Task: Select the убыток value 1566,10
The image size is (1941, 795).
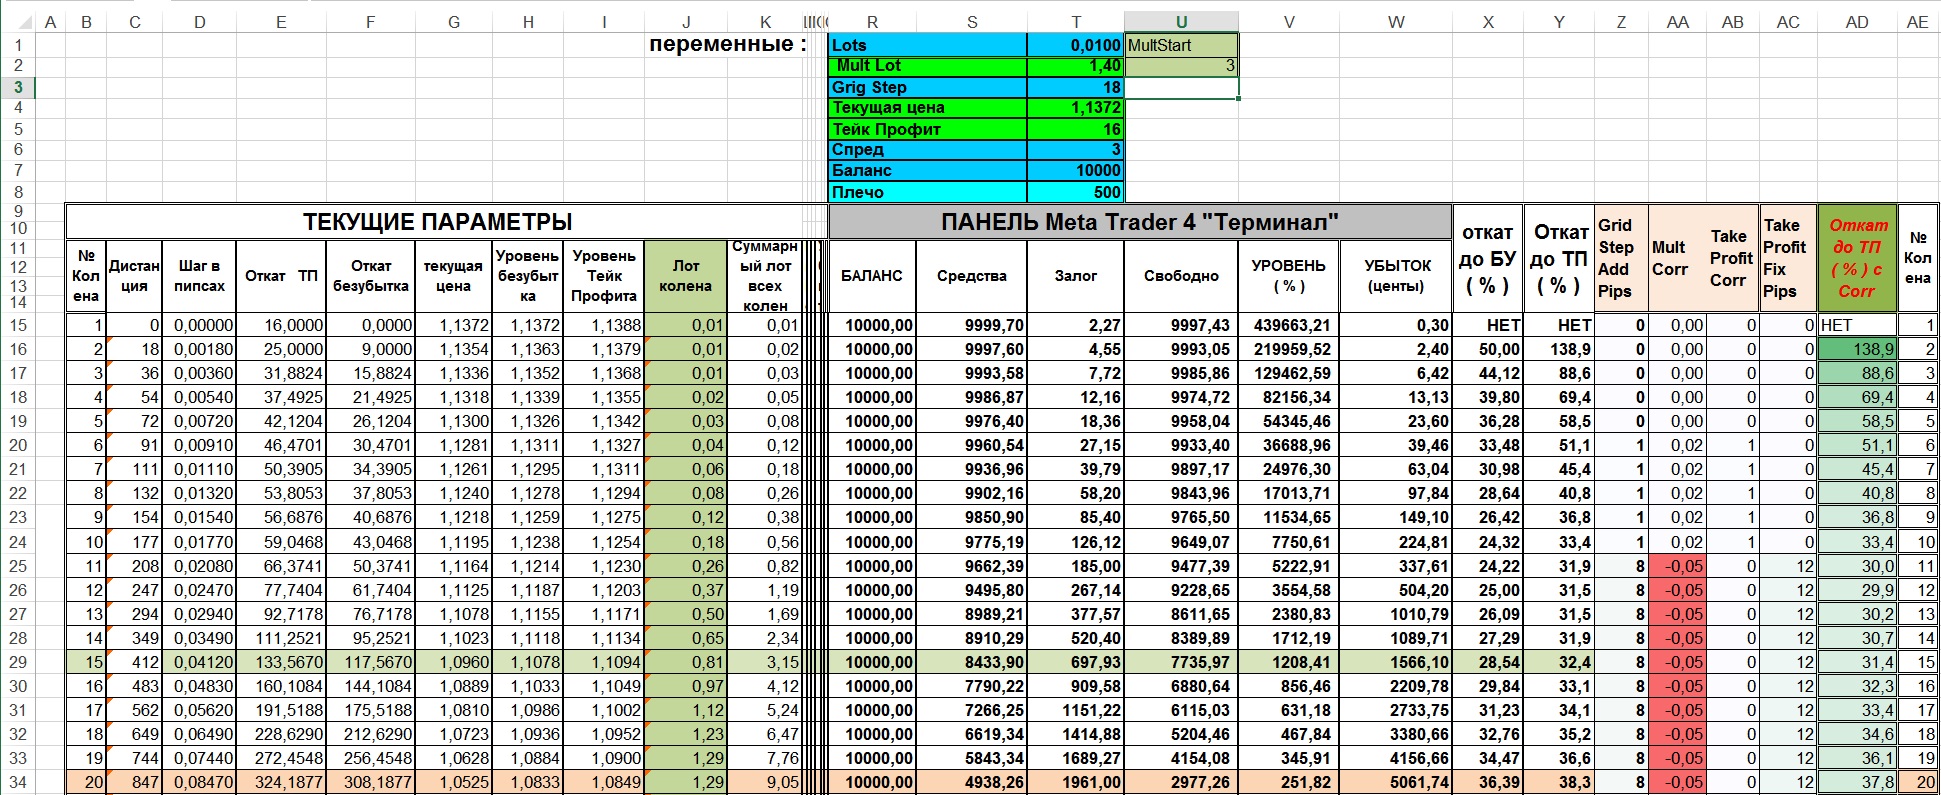Action: point(1396,662)
